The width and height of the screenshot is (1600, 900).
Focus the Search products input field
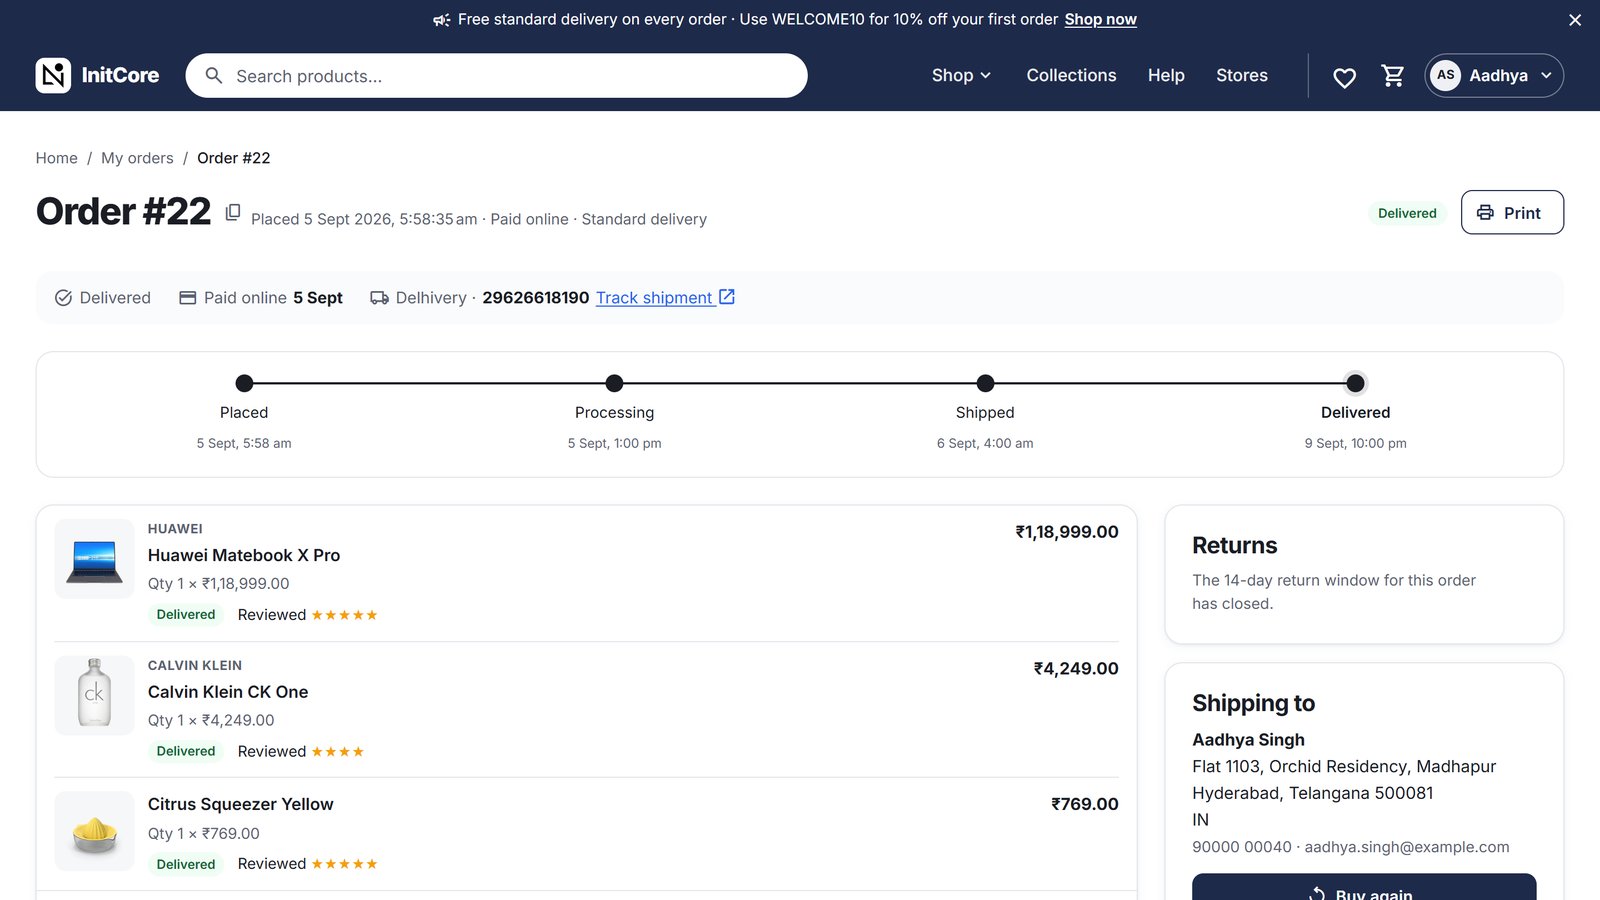click(x=496, y=76)
